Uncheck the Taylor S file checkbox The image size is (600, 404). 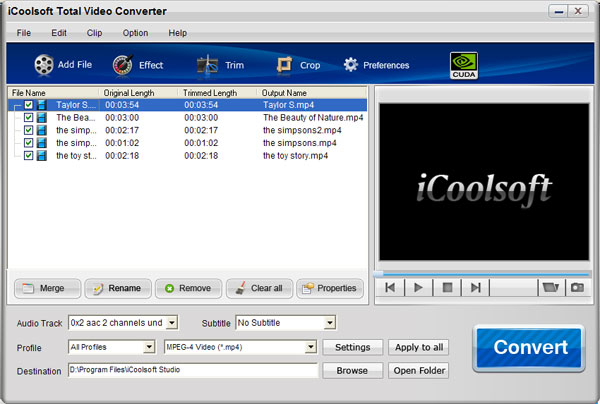click(28, 104)
